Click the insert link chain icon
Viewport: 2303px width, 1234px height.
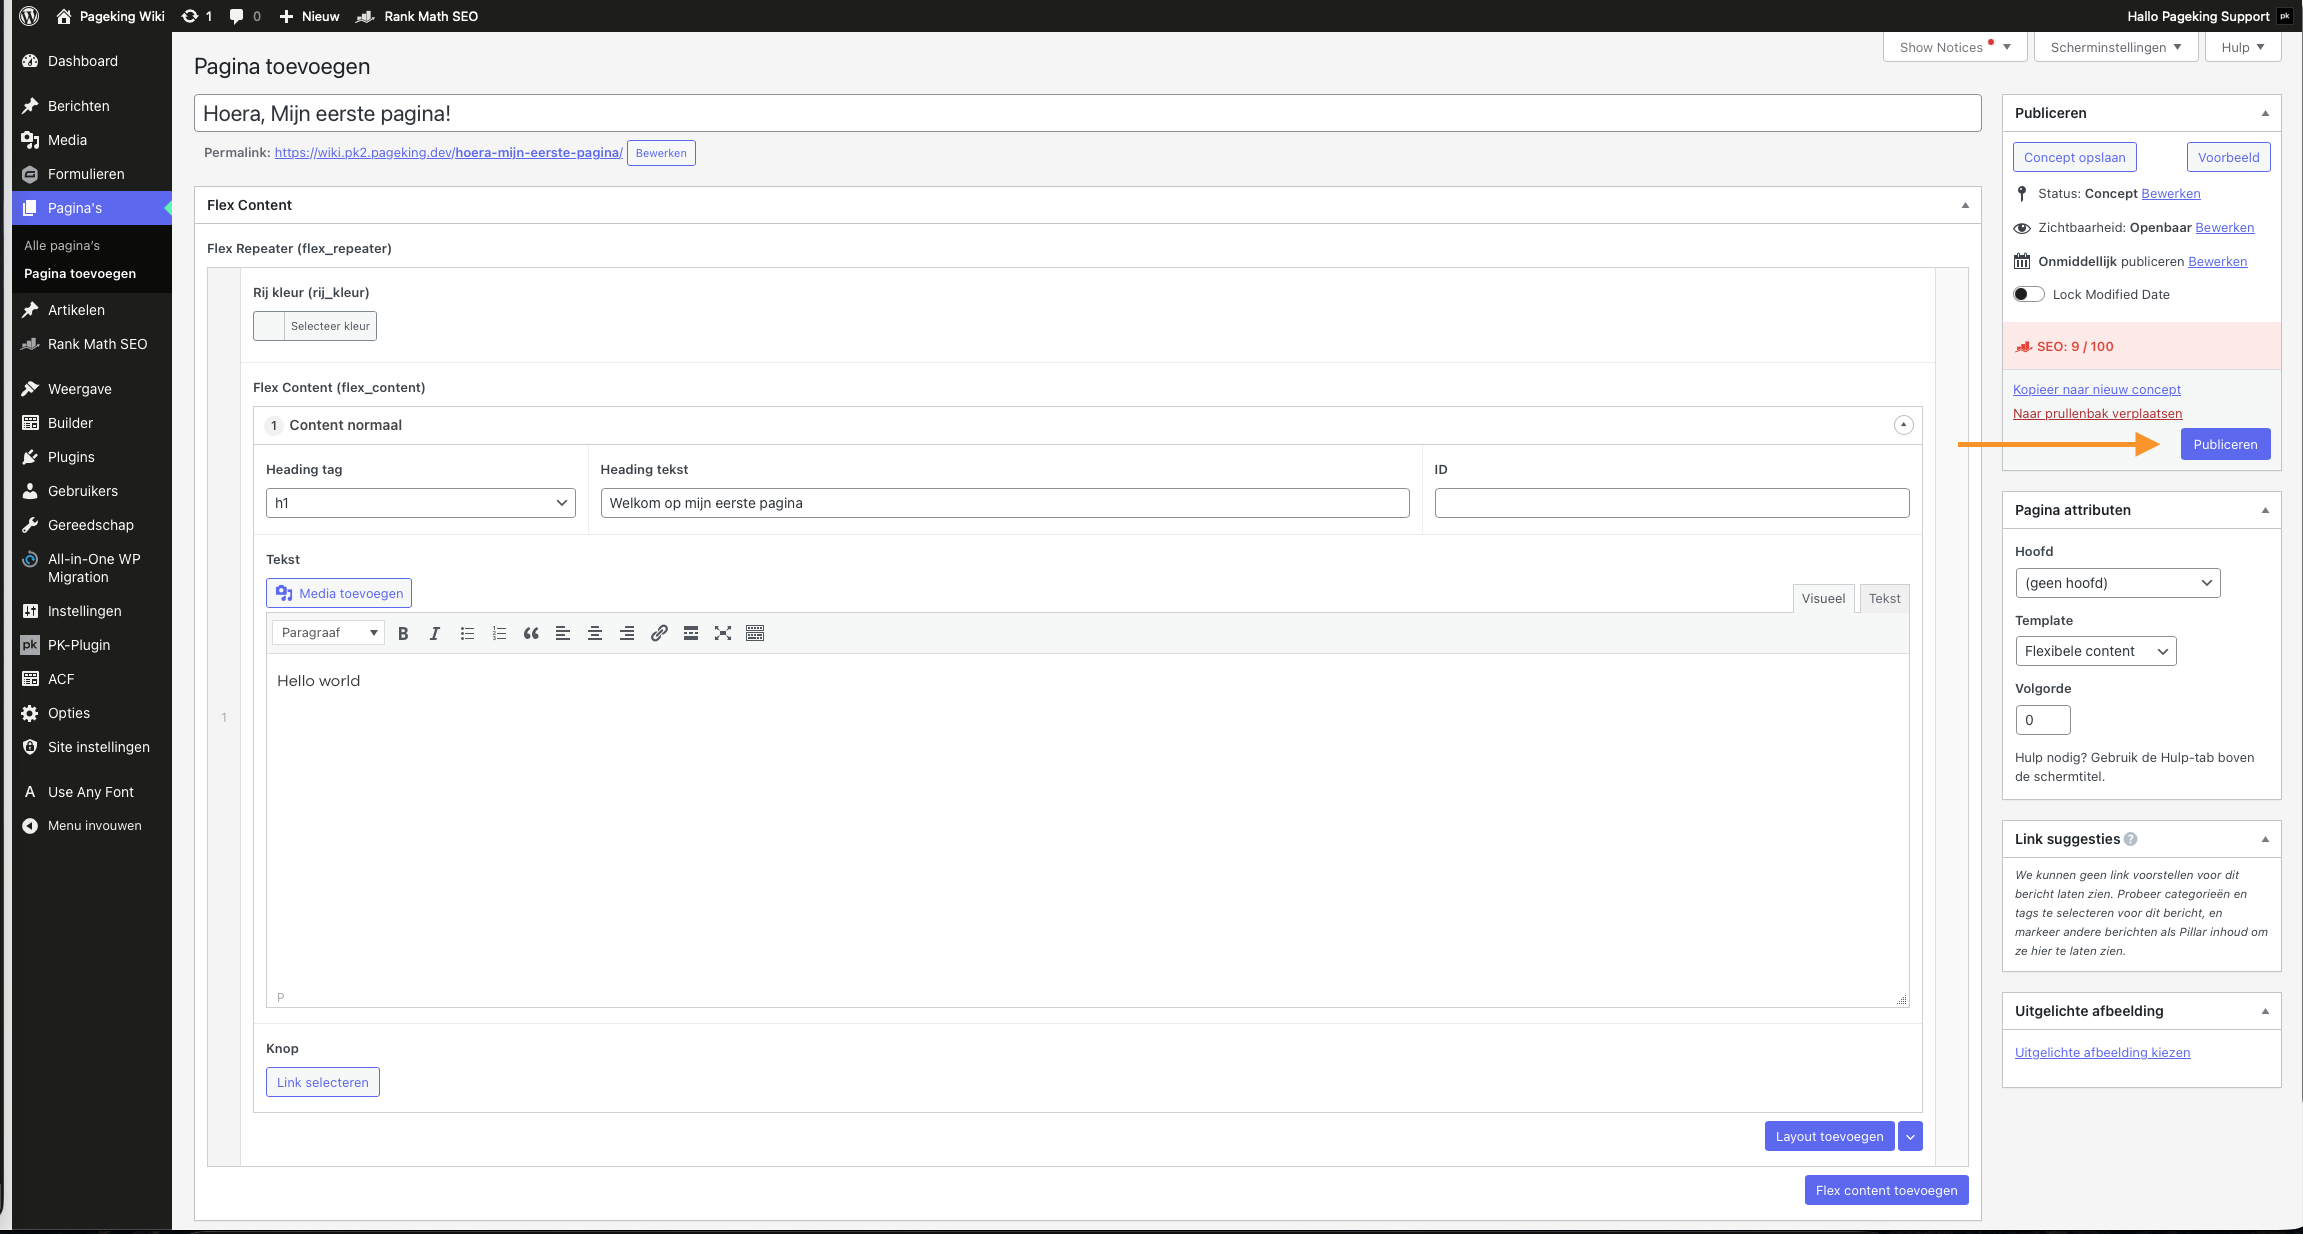tap(659, 633)
